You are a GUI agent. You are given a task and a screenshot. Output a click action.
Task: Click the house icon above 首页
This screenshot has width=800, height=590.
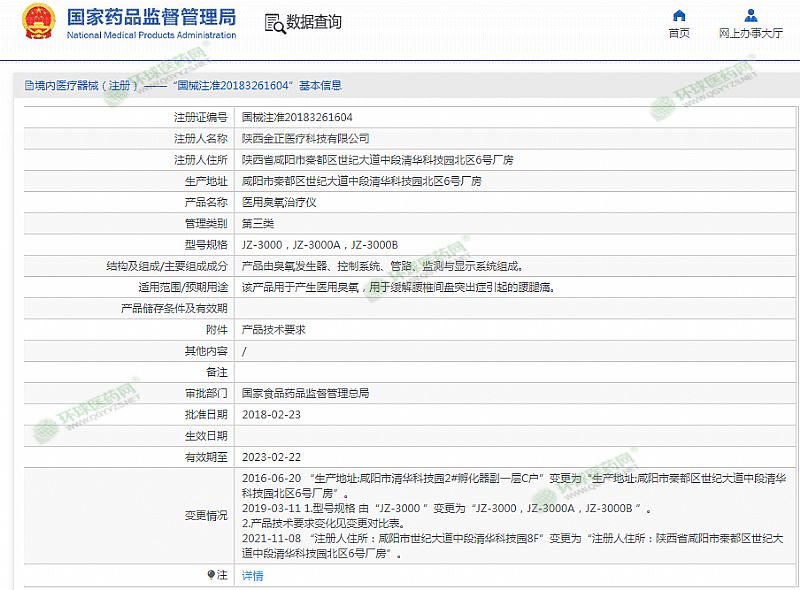(679, 15)
